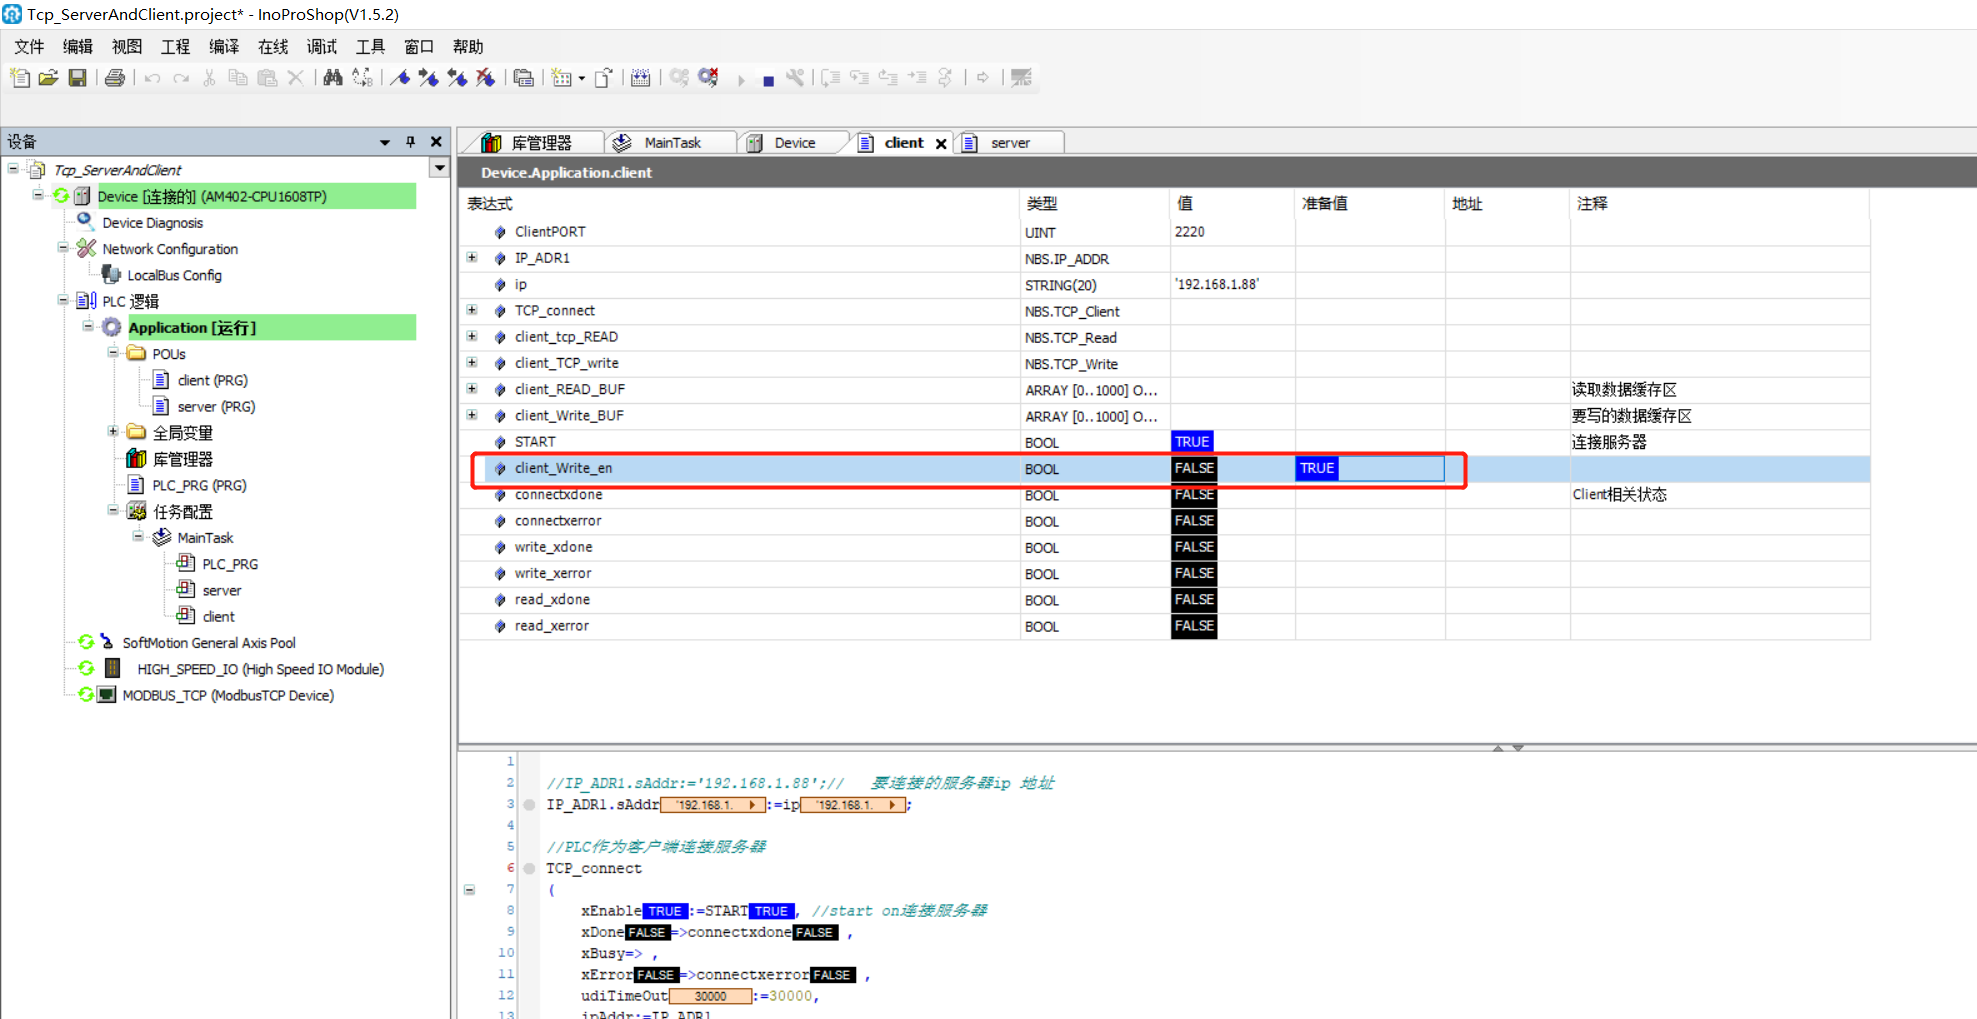The image size is (1977, 1019).
Task: Open the 文件 menu
Action: pos(30,46)
